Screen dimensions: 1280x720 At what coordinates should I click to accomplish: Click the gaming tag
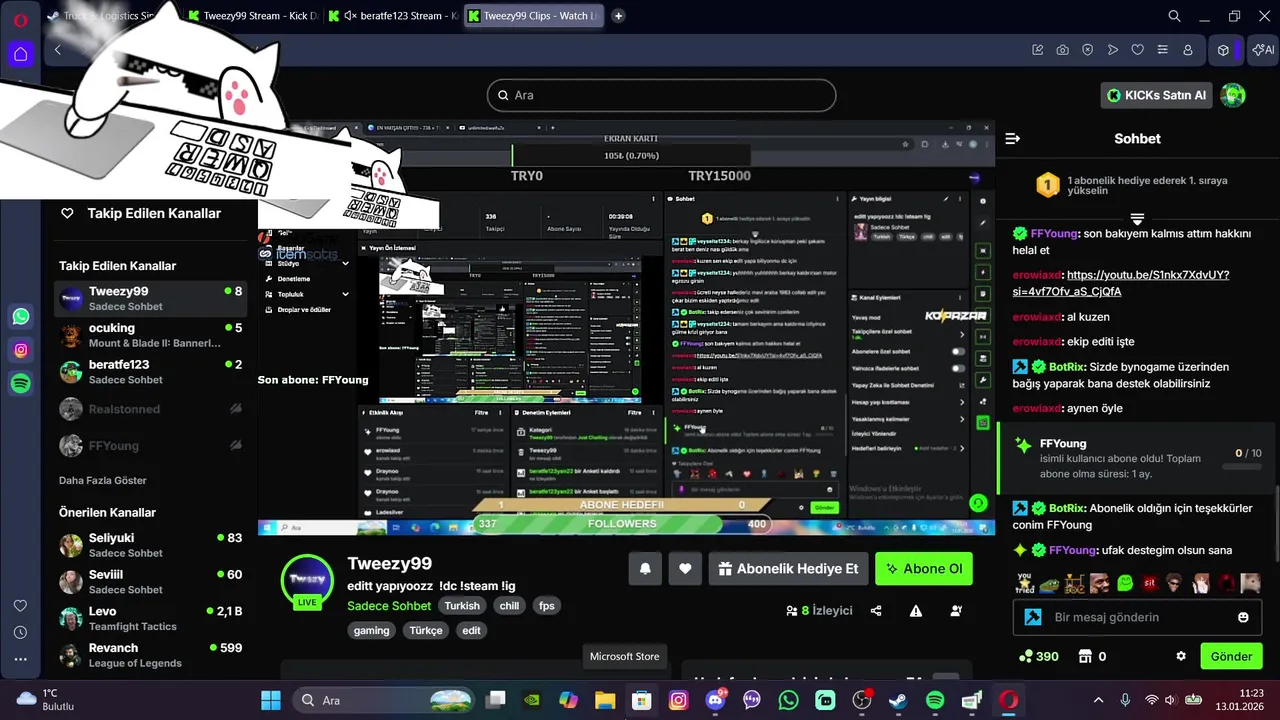(371, 631)
